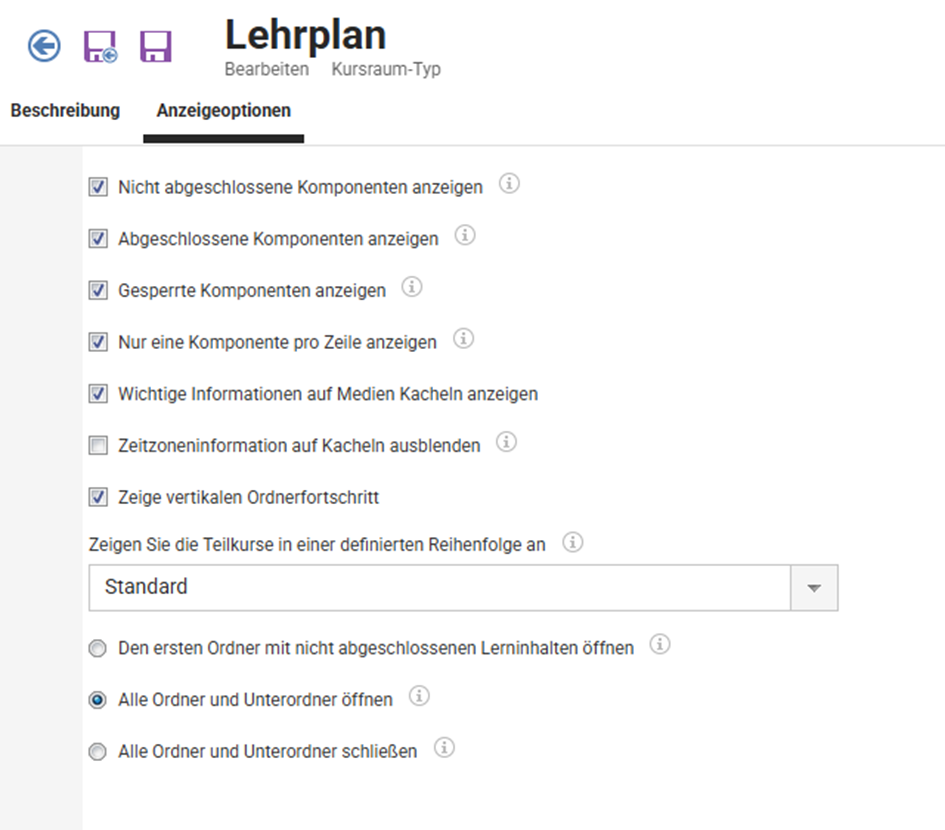This screenshot has width=945, height=830.
Task: Open info for 'Zeigen Sie die Teilkurse' setting
Action: 572,542
